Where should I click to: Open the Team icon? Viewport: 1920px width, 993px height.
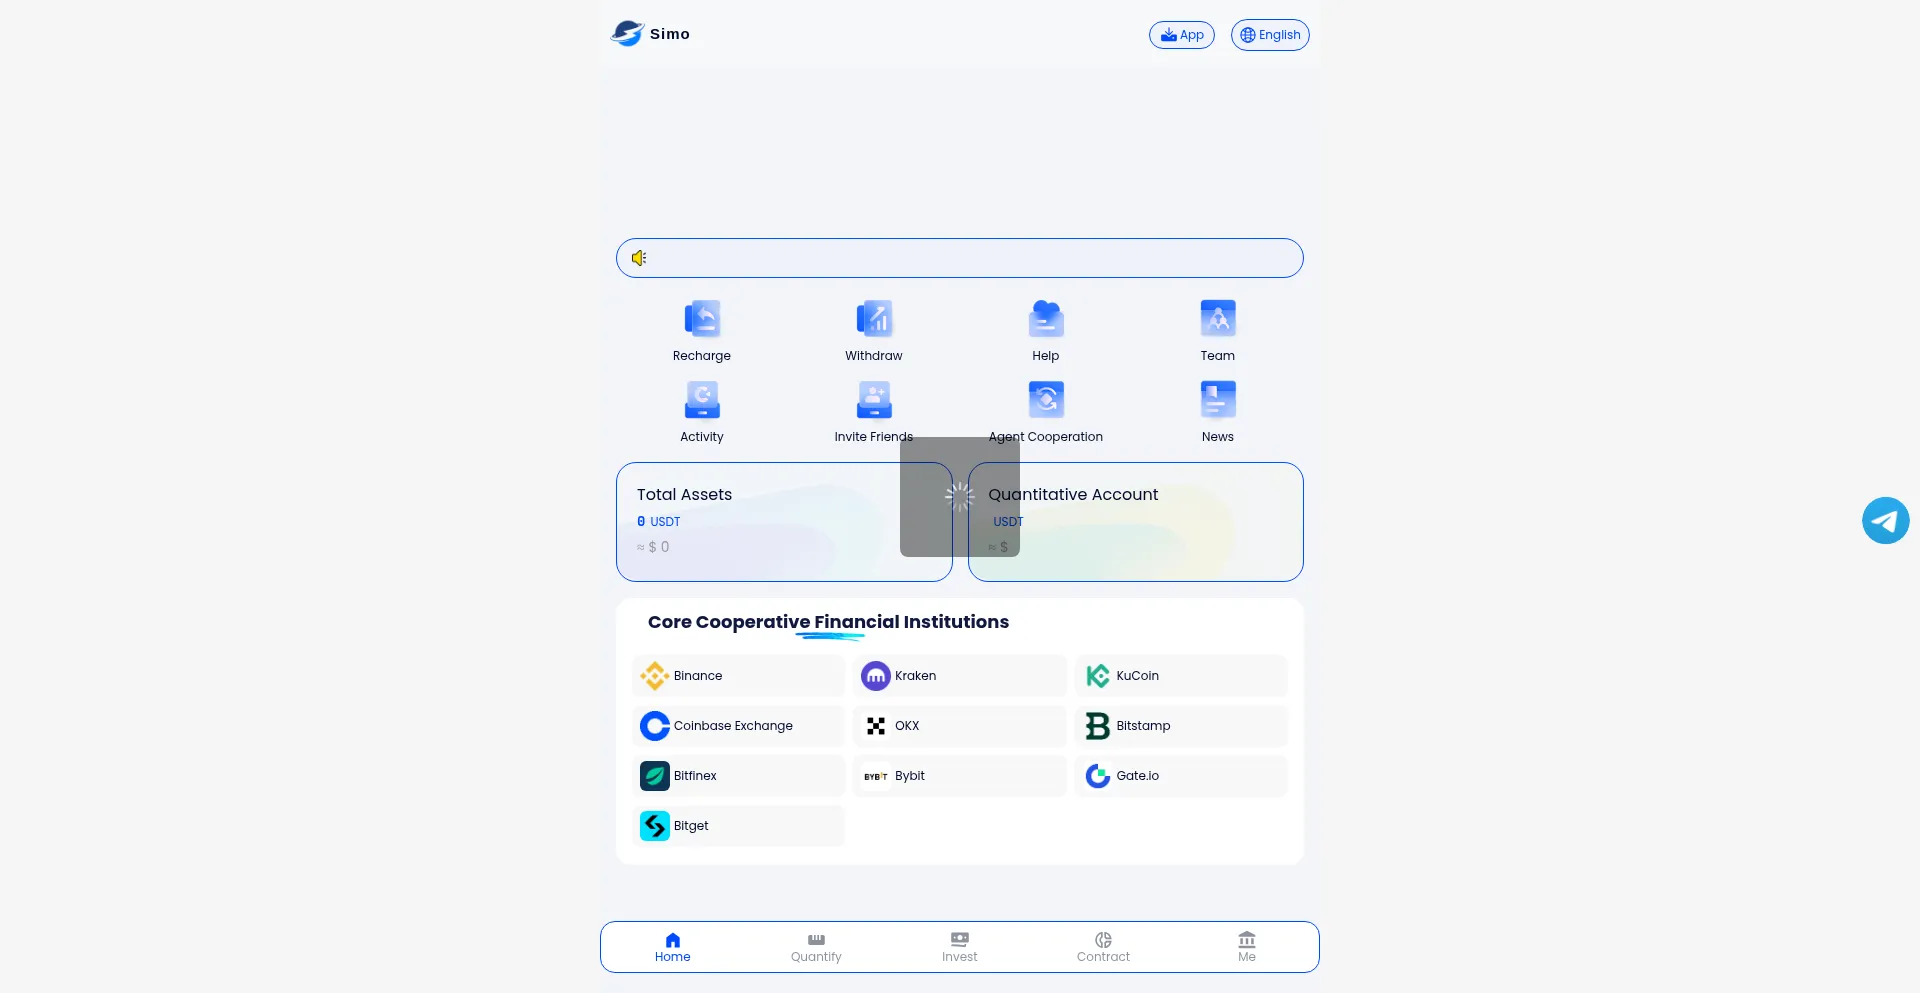coord(1217,320)
